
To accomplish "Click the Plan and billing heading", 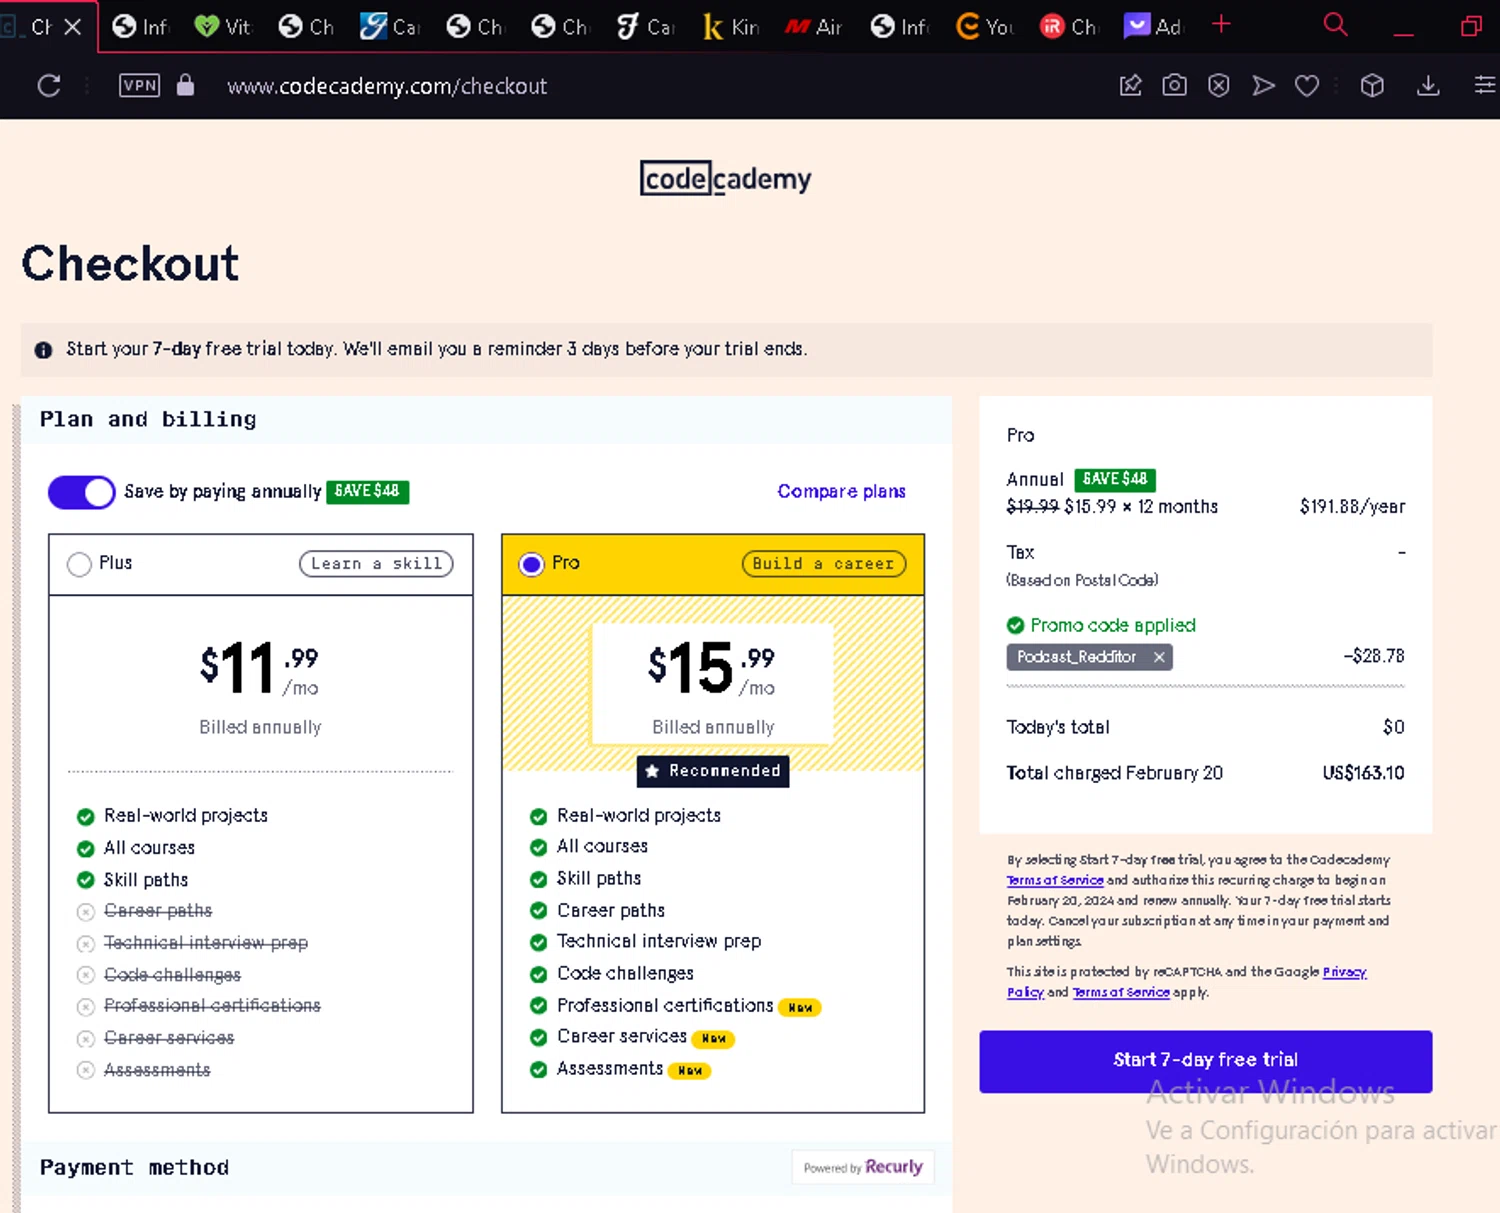I will (x=148, y=419).
